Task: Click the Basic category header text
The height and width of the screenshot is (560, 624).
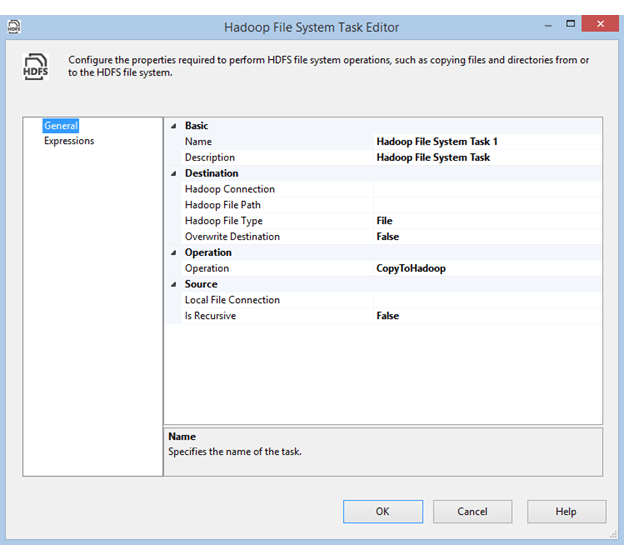Action: [196, 126]
